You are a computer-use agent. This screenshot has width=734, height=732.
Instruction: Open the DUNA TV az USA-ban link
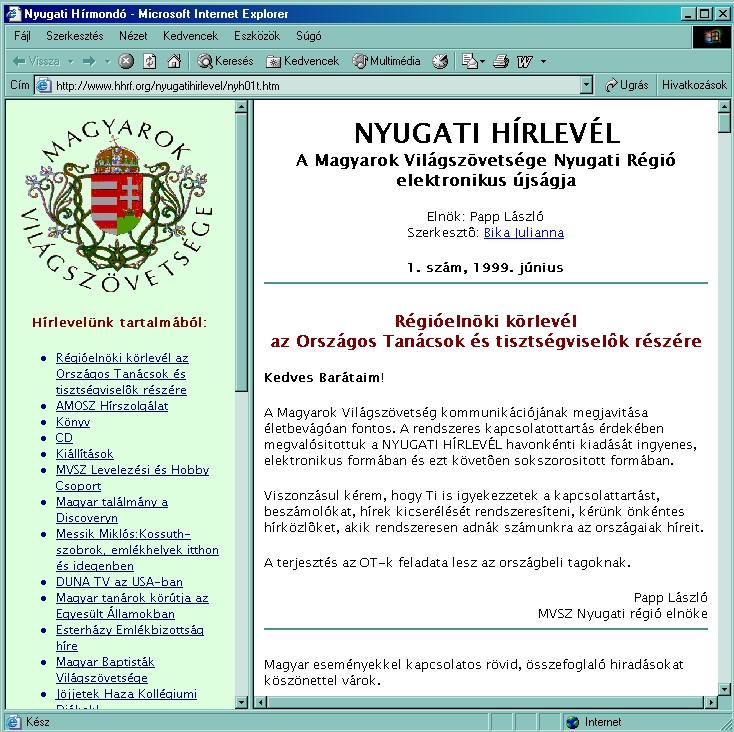pos(119,582)
